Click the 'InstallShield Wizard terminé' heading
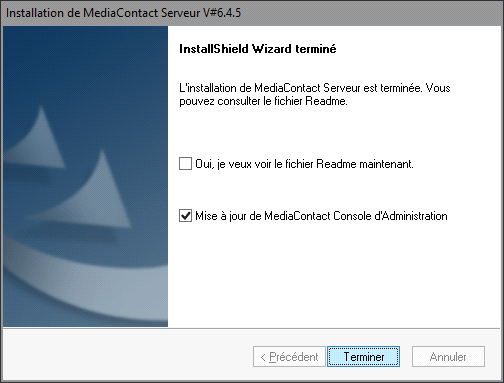The height and width of the screenshot is (383, 504). pos(258,49)
